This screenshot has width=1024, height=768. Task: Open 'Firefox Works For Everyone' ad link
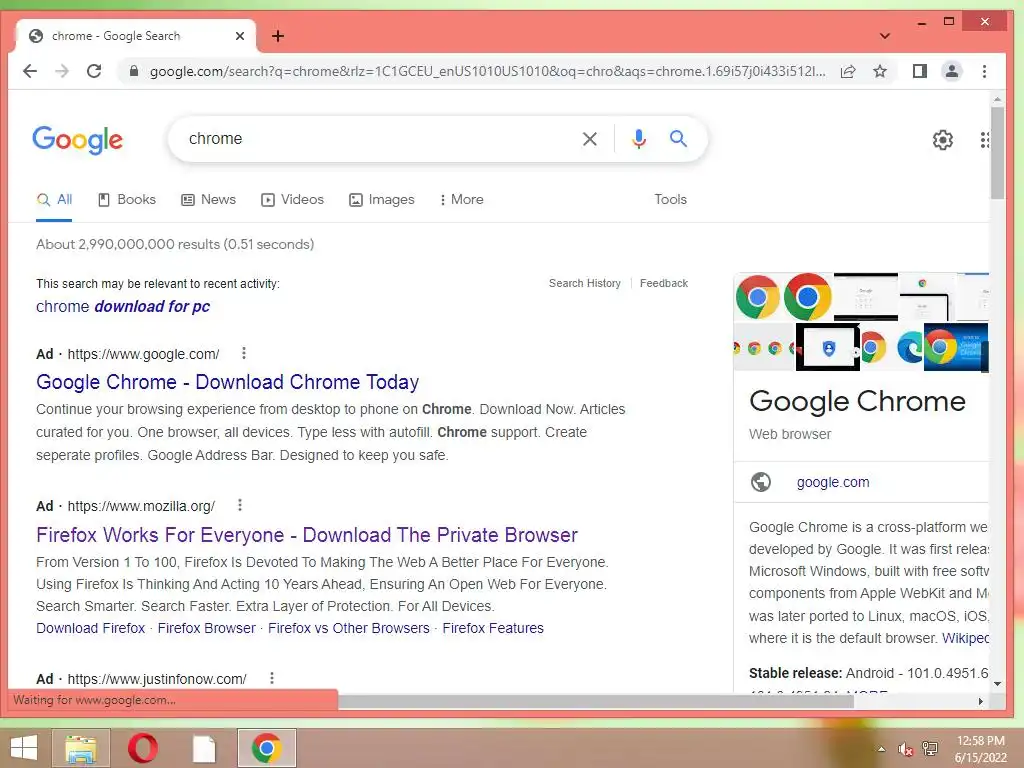pos(307,535)
